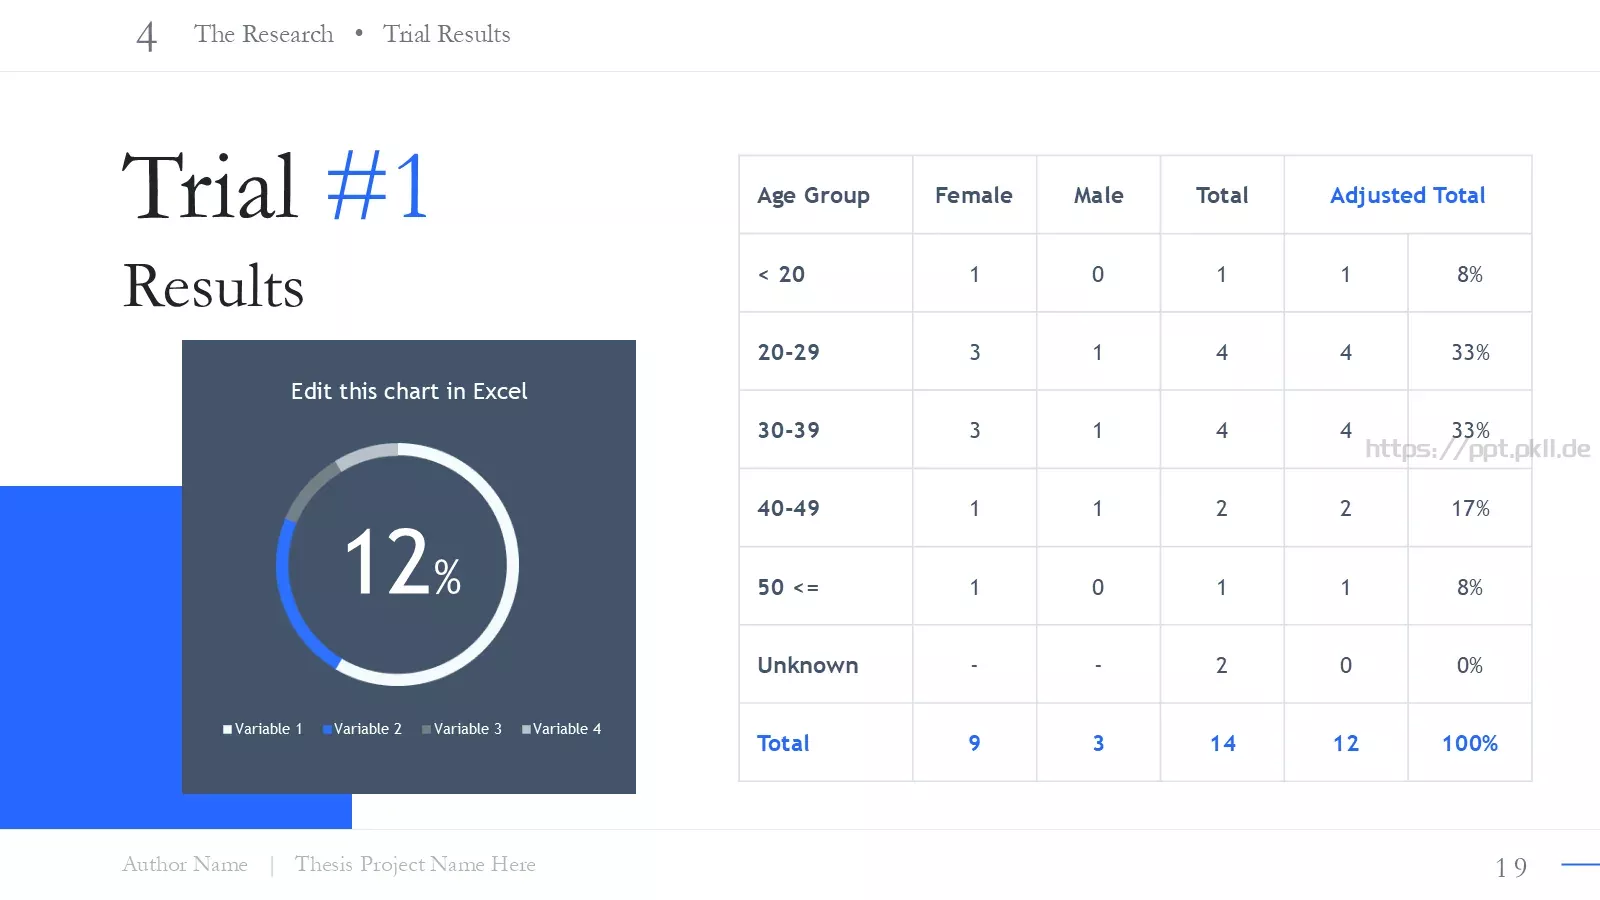This screenshot has height=900, width=1600.
Task: Click the Variable 2 legend entry
Action: tap(362, 729)
